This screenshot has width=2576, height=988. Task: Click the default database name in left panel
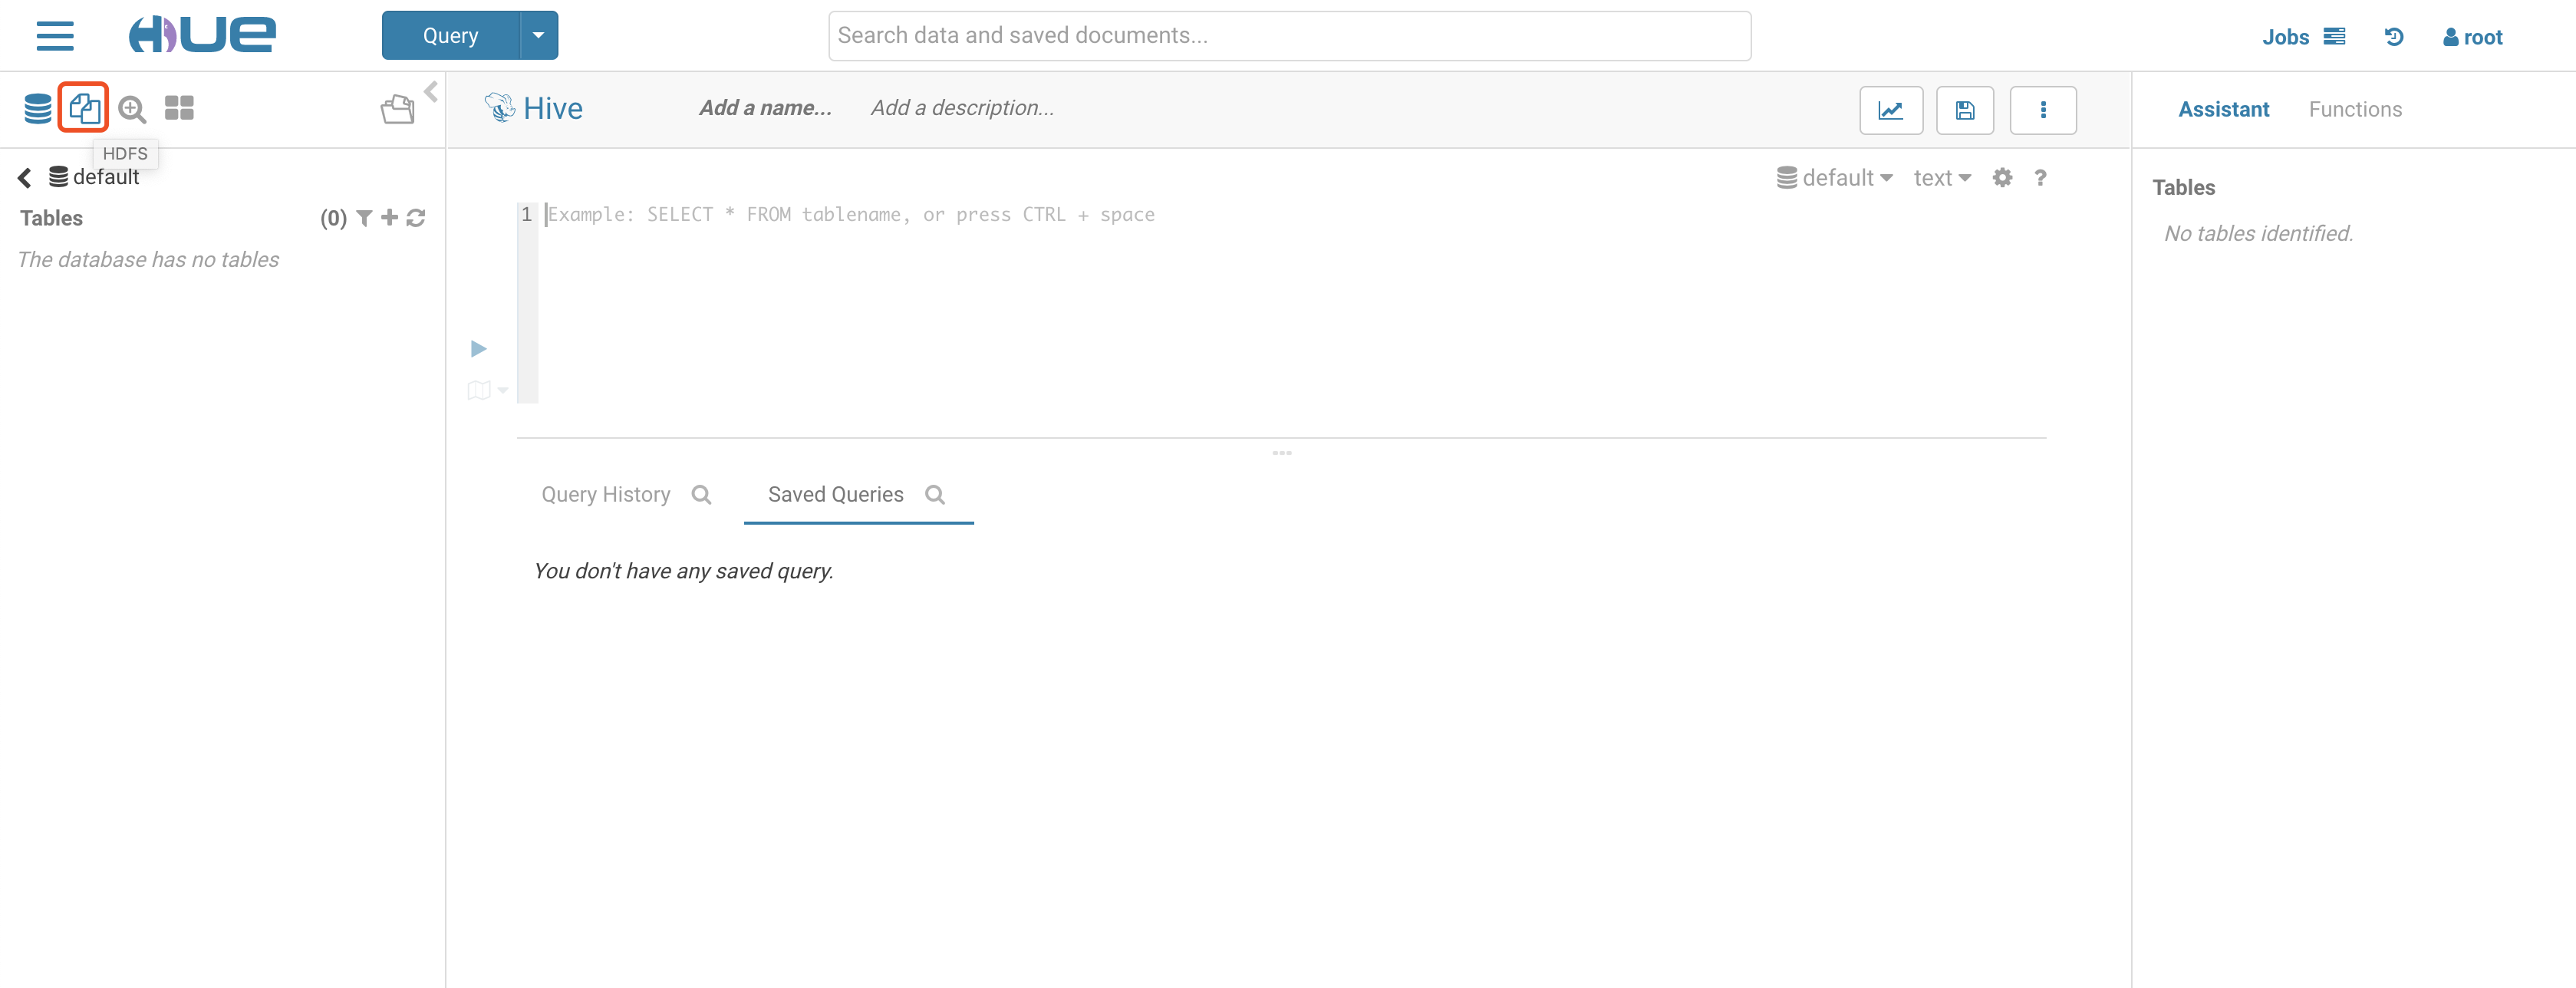point(106,178)
